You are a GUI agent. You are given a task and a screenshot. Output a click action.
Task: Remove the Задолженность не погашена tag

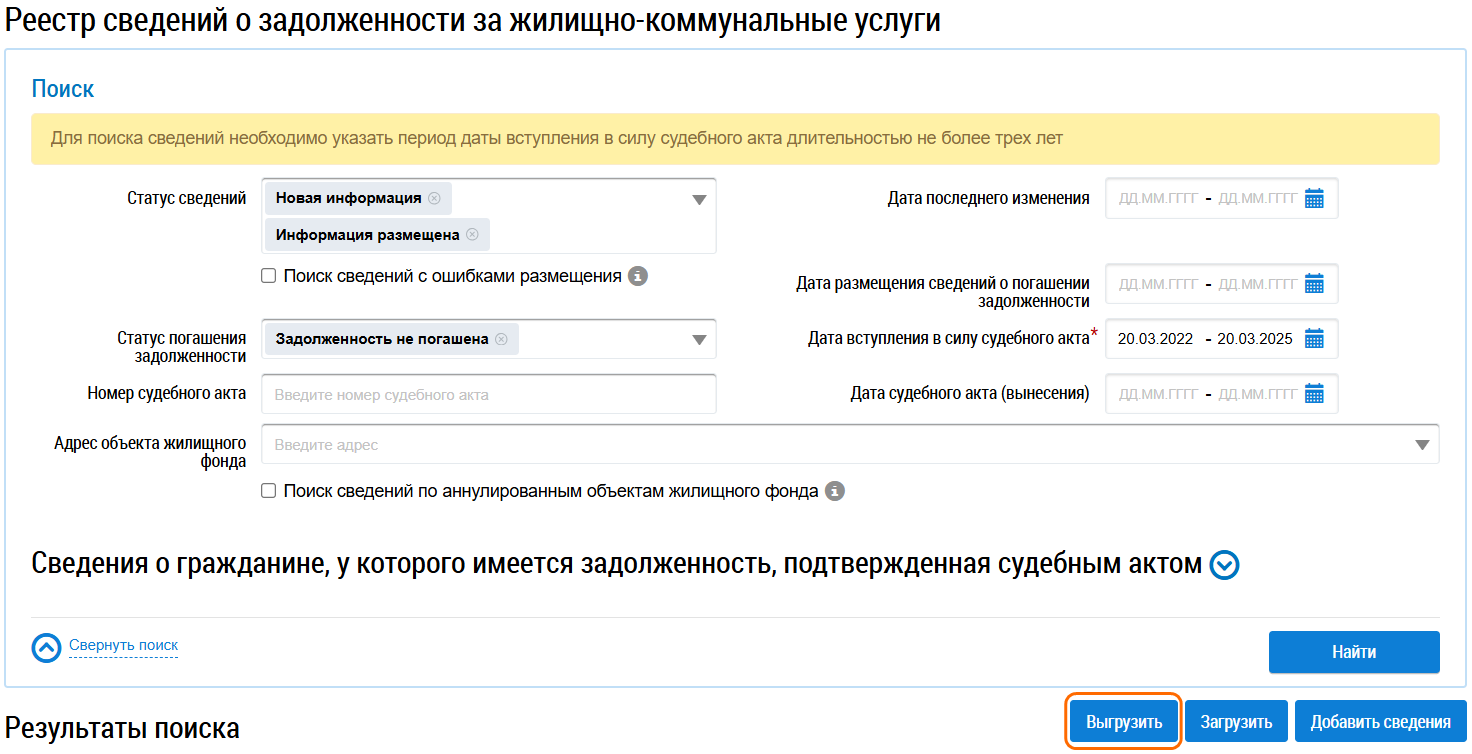(501, 339)
